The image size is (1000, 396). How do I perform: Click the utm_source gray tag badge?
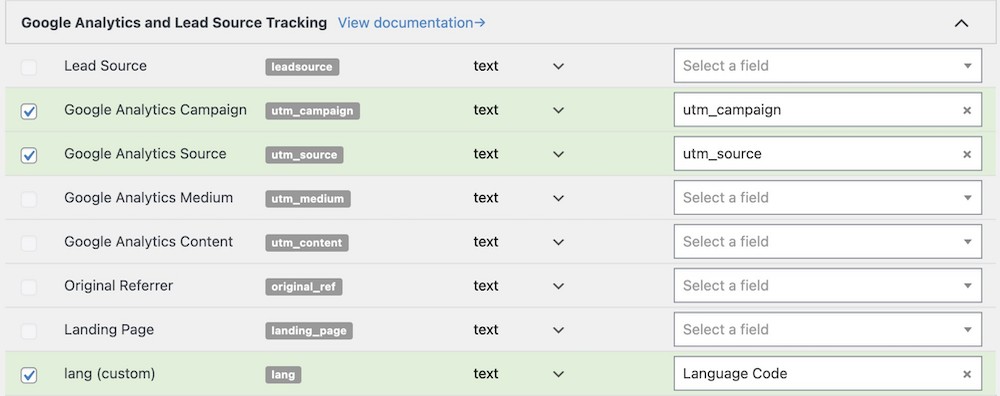point(304,155)
